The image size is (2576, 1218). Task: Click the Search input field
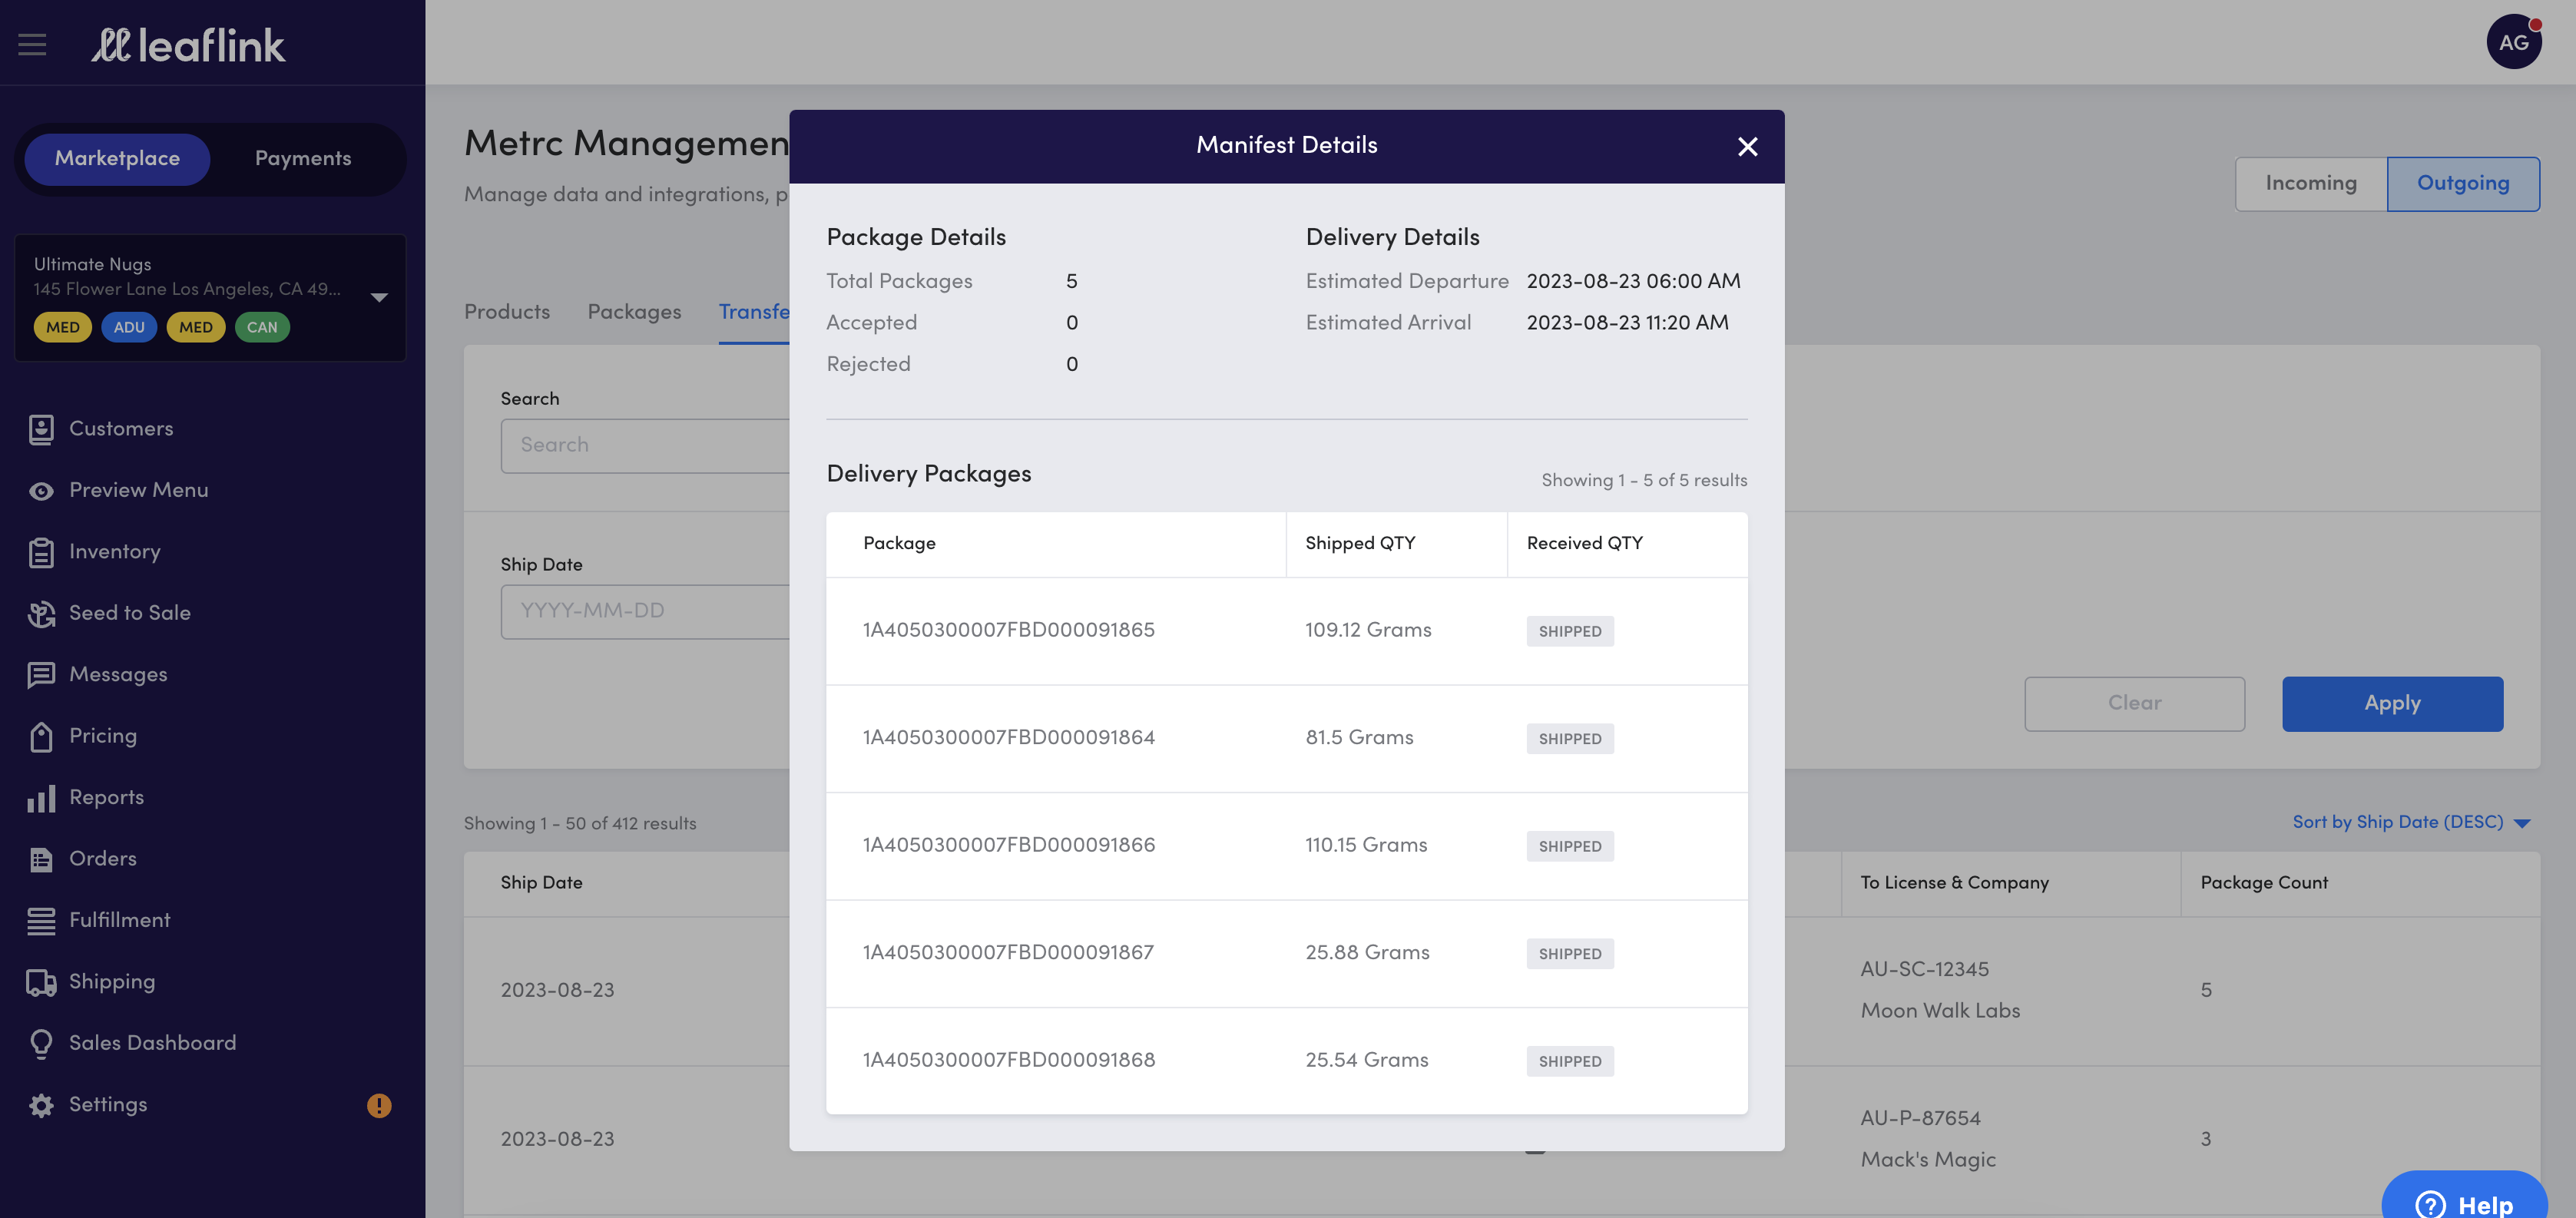coord(645,446)
